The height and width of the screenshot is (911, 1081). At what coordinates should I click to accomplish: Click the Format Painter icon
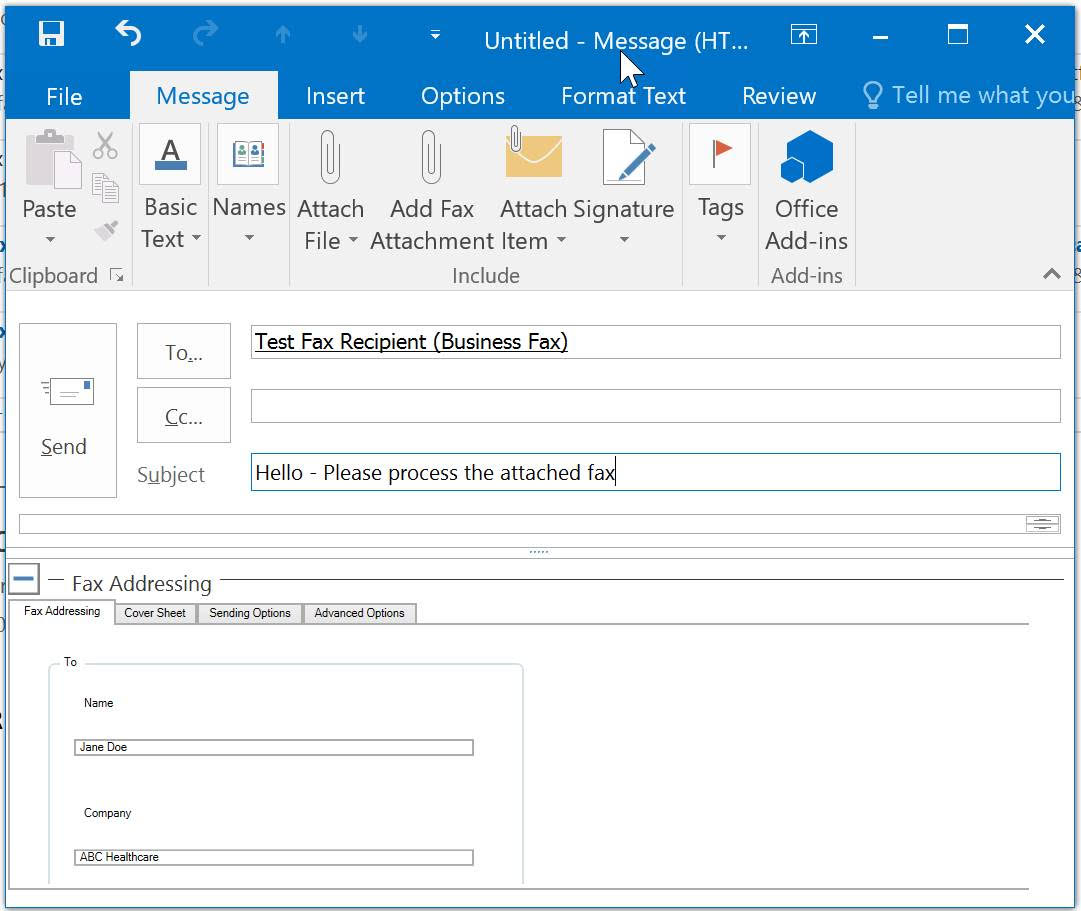(x=106, y=230)
